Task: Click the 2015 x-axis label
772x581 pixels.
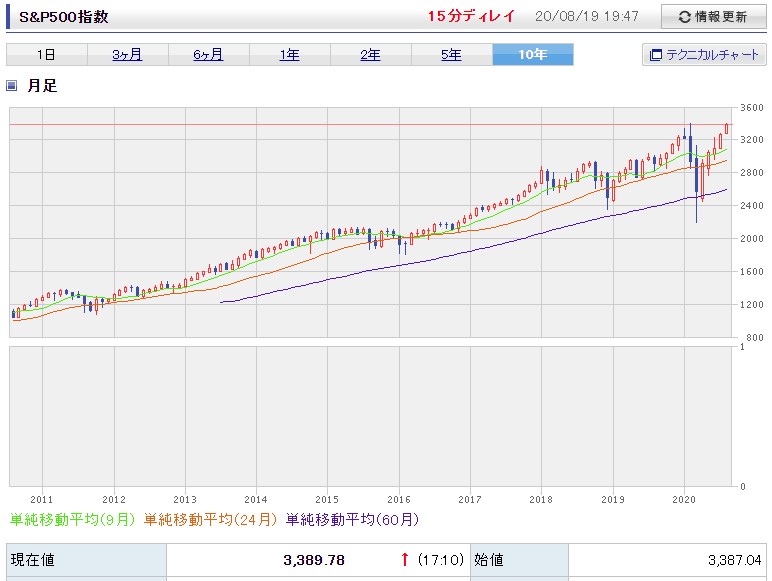Action: point(327,500)
